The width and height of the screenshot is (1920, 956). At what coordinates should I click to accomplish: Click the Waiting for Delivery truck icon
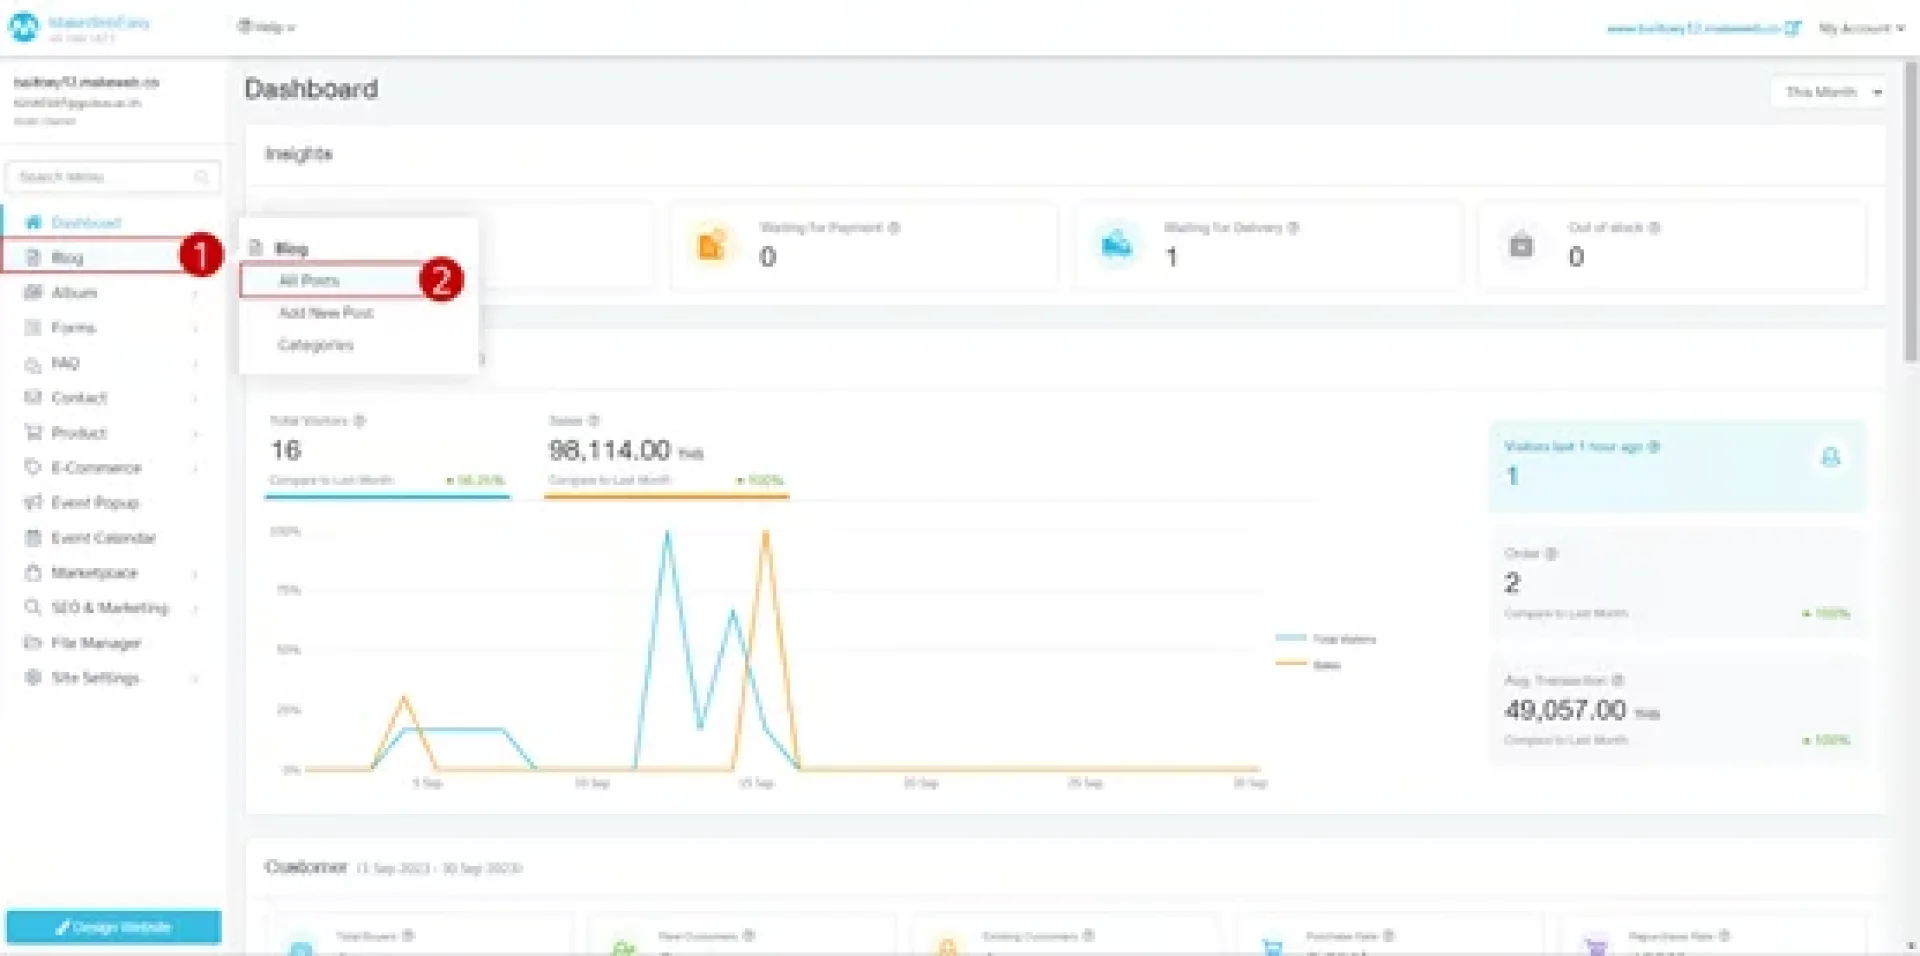pos(1116,244)
